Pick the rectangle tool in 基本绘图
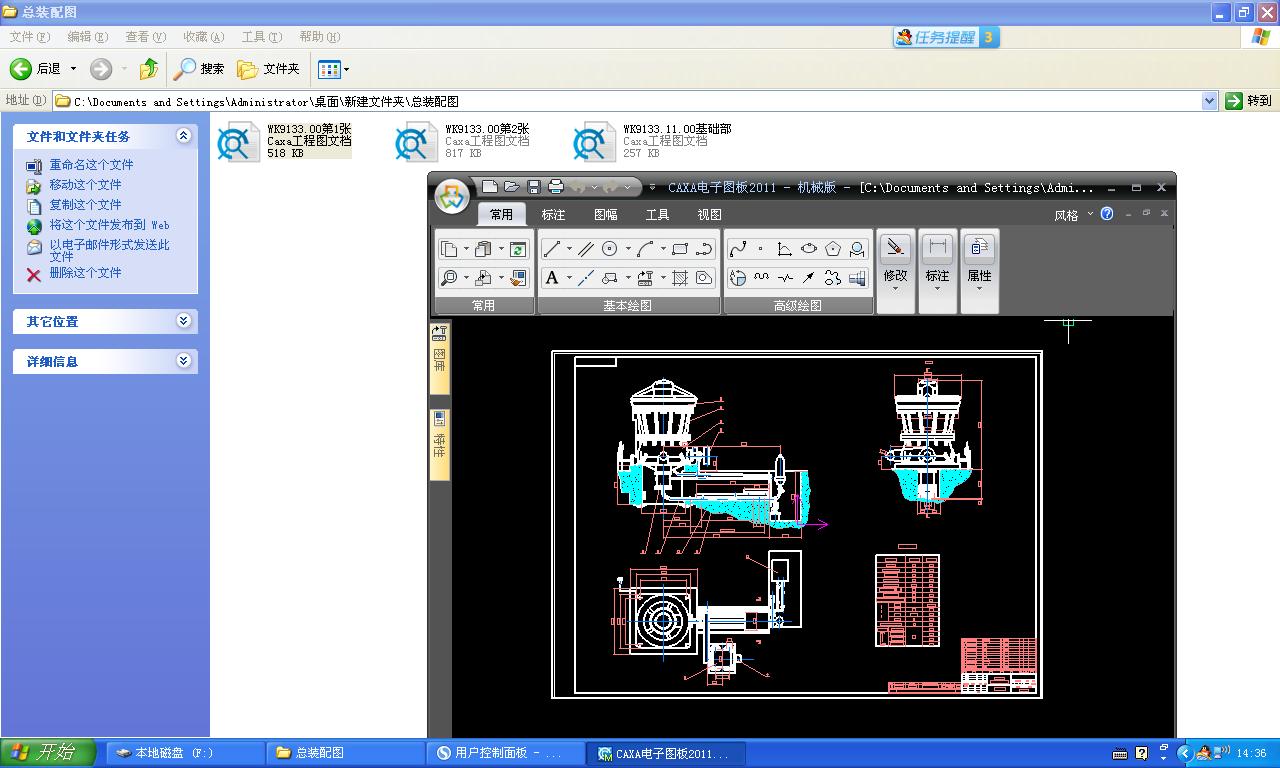The height and width of the screenshot is (768, 1280). click(x=680, y=249)
